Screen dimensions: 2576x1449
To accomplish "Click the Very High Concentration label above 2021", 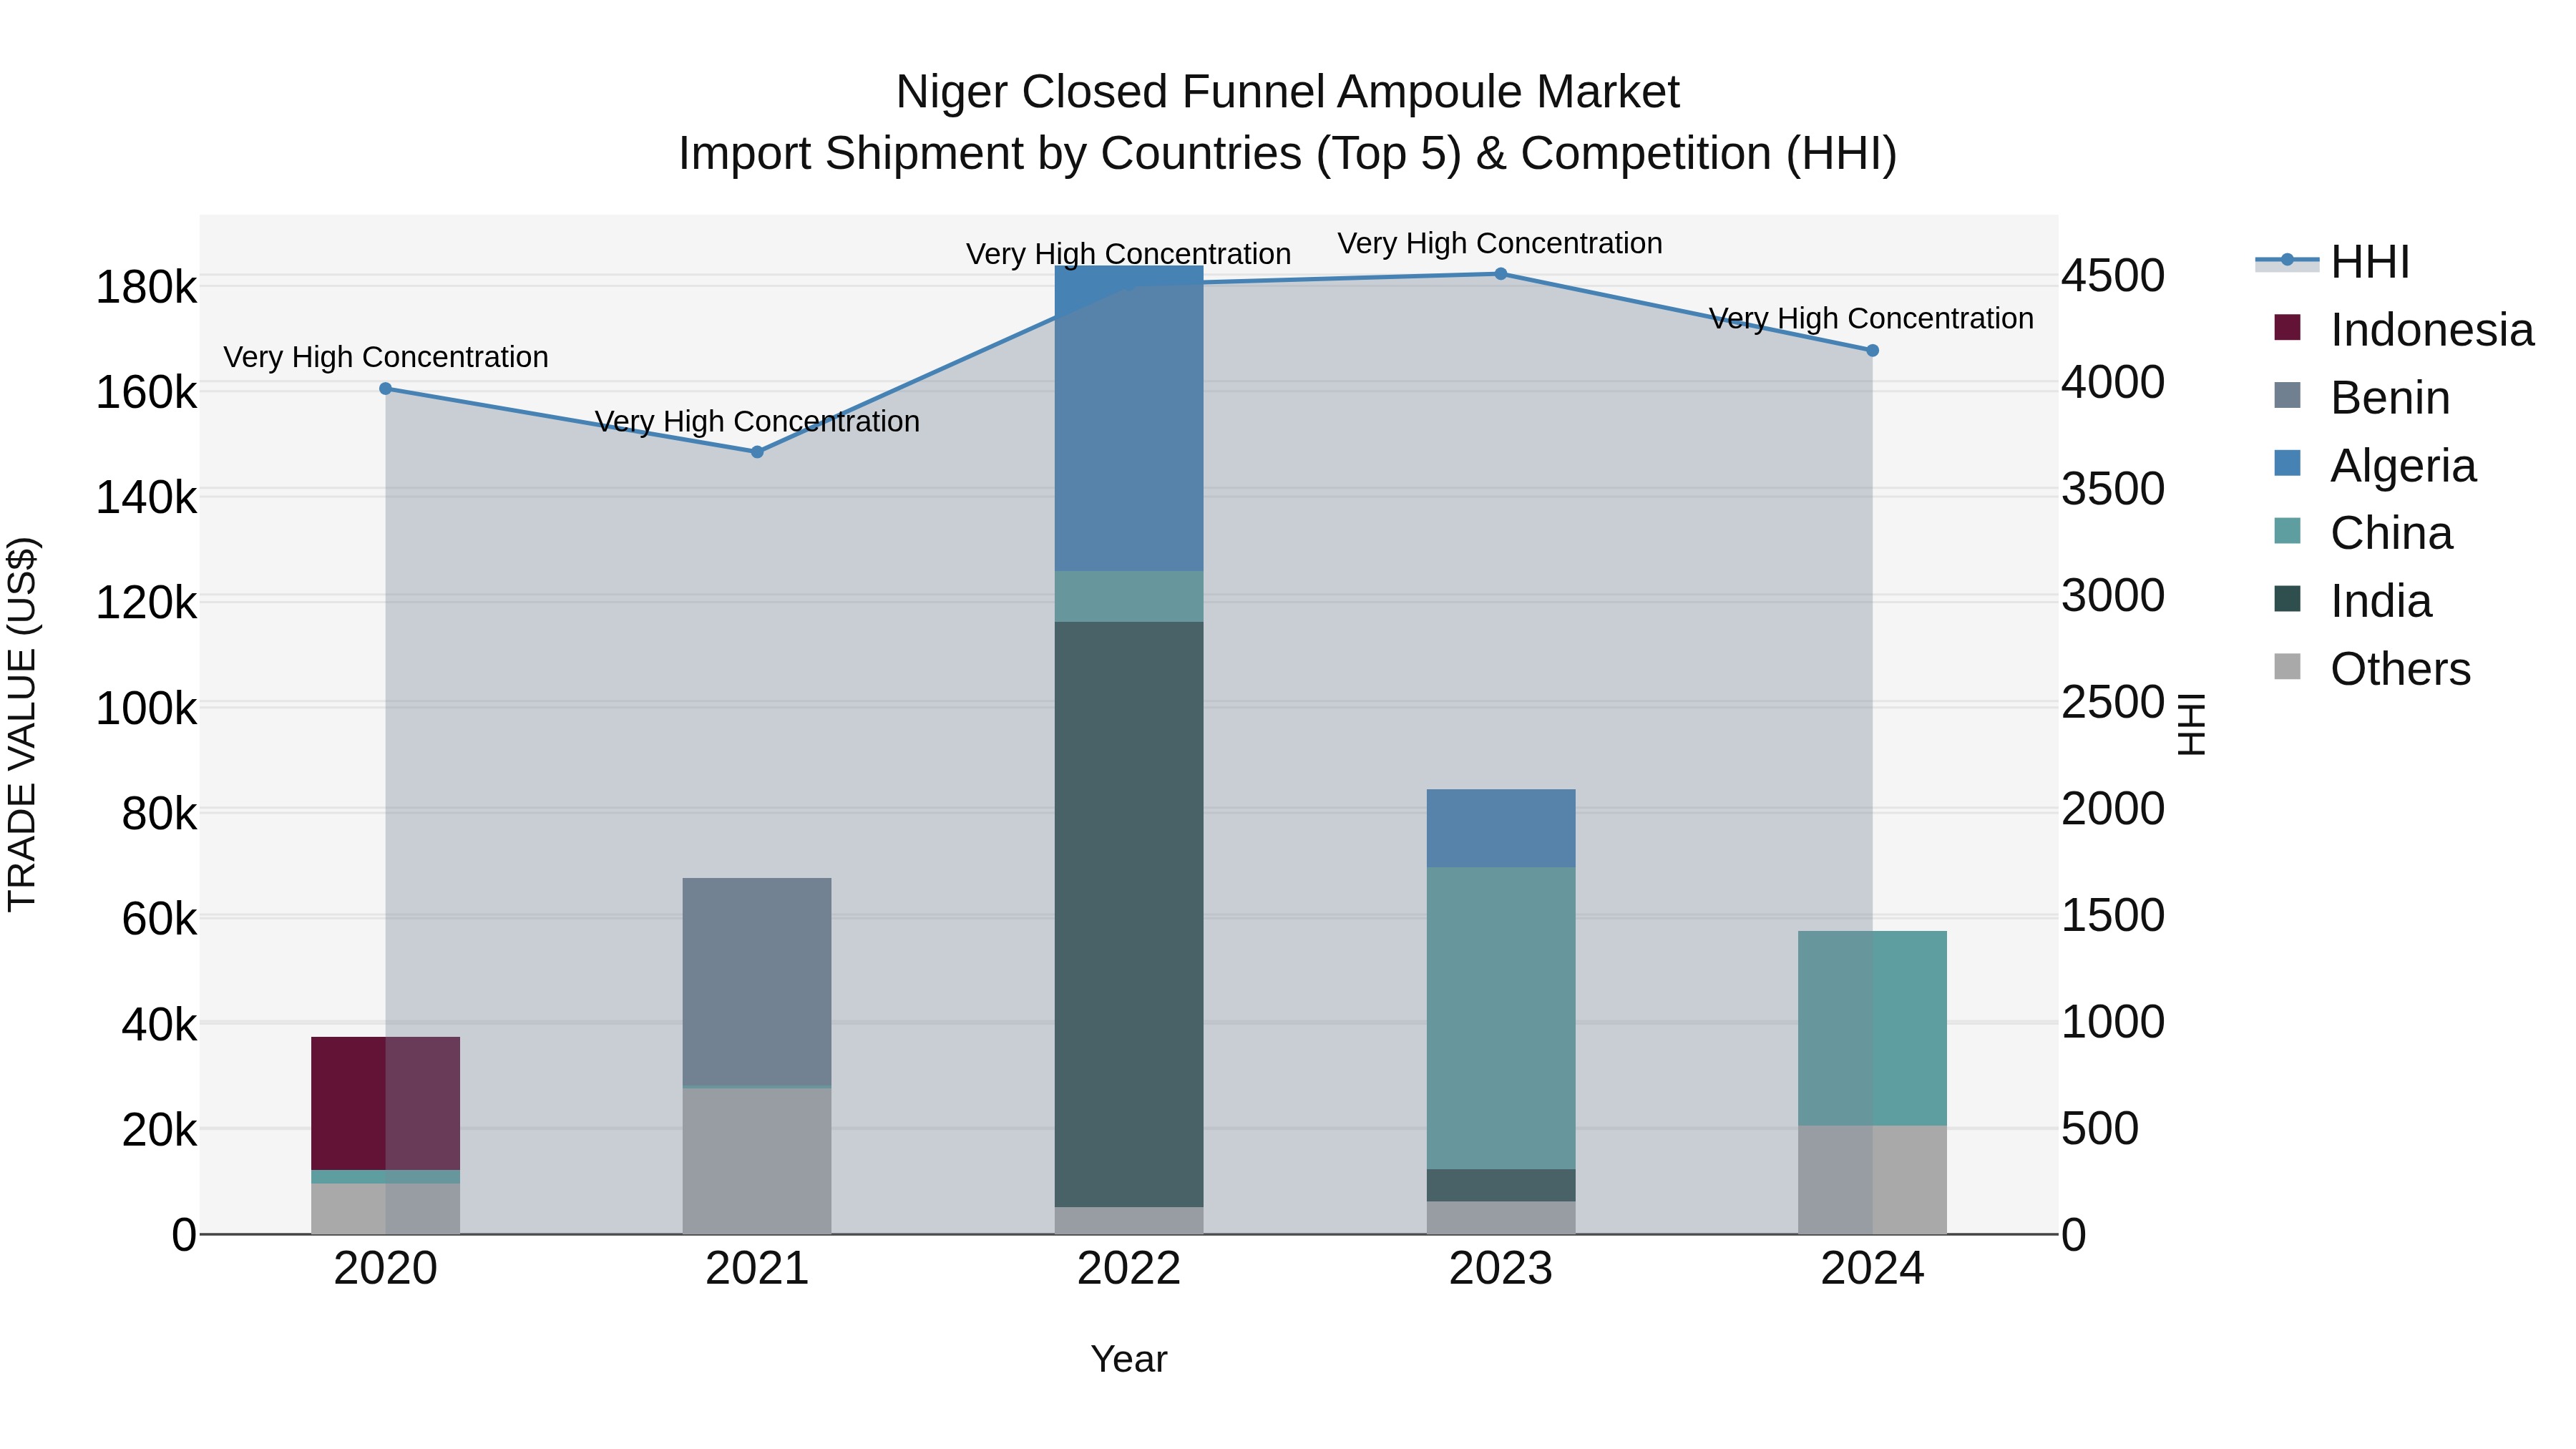I will point(757,421).
